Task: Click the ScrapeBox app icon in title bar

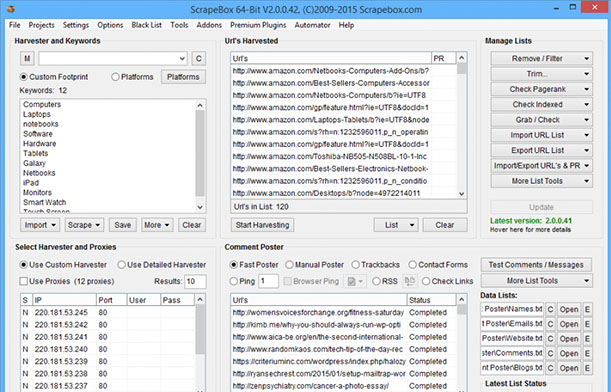Action: click(11, 9)
